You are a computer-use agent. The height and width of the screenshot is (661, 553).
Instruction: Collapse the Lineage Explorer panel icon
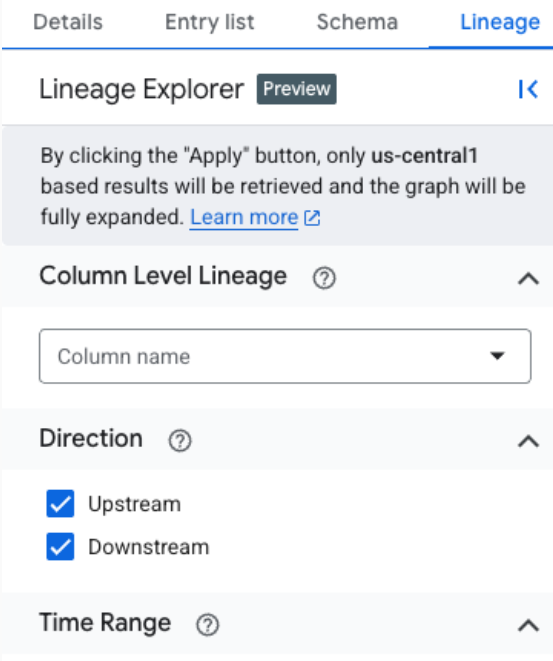coord(528,89)
